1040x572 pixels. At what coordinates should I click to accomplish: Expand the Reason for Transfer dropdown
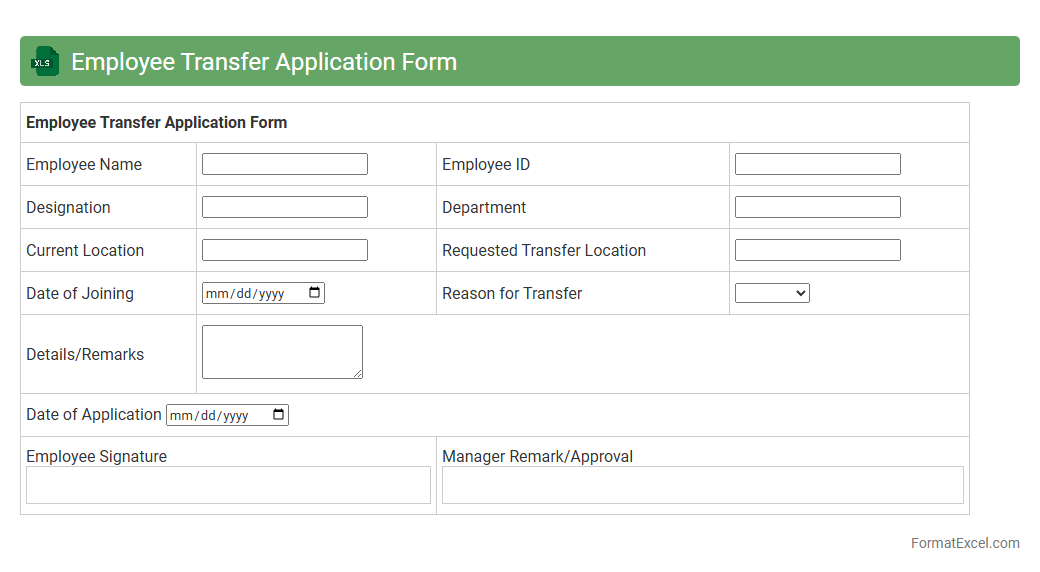pos(771,293)
